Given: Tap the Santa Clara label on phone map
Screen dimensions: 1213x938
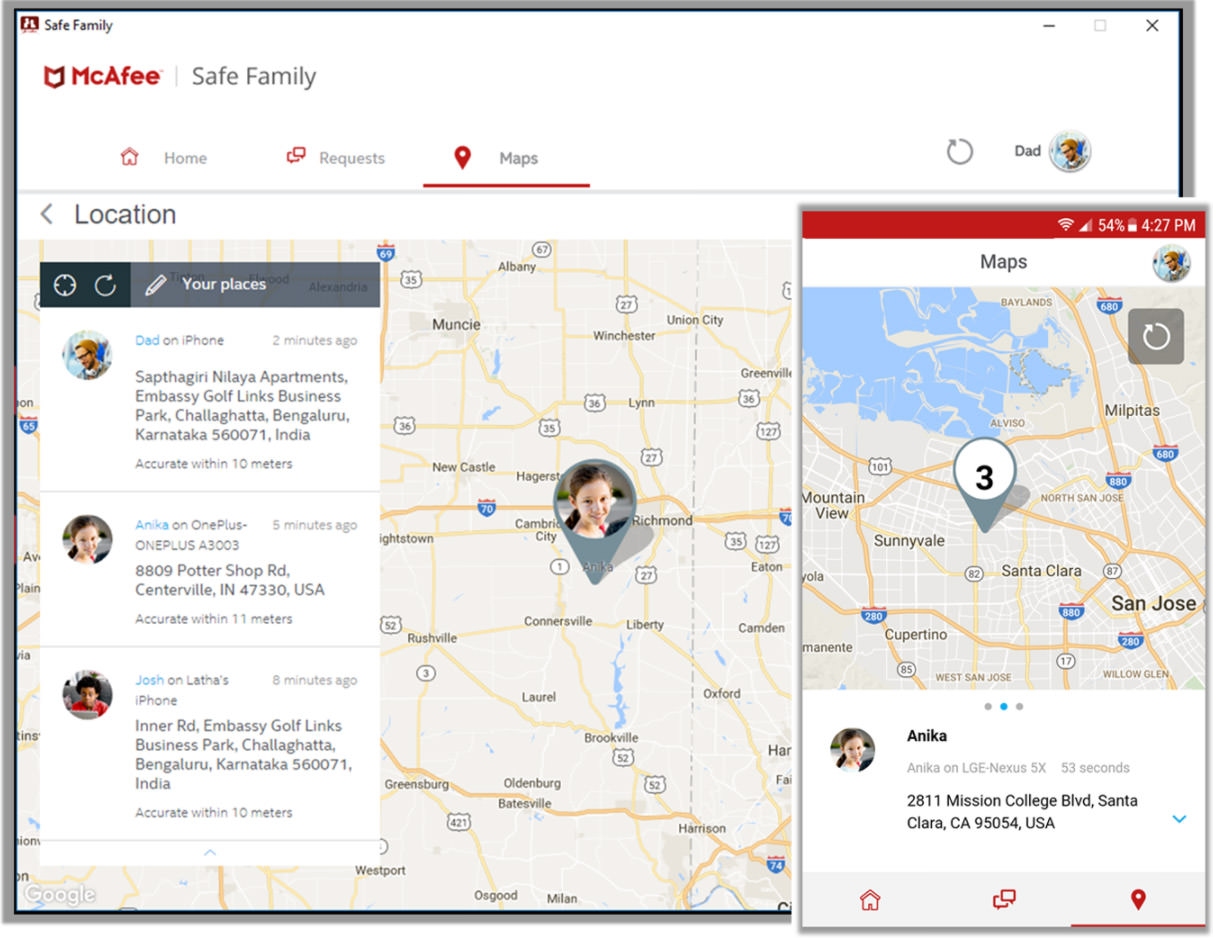Looking at the screenshot, I should click(1041, 571).
